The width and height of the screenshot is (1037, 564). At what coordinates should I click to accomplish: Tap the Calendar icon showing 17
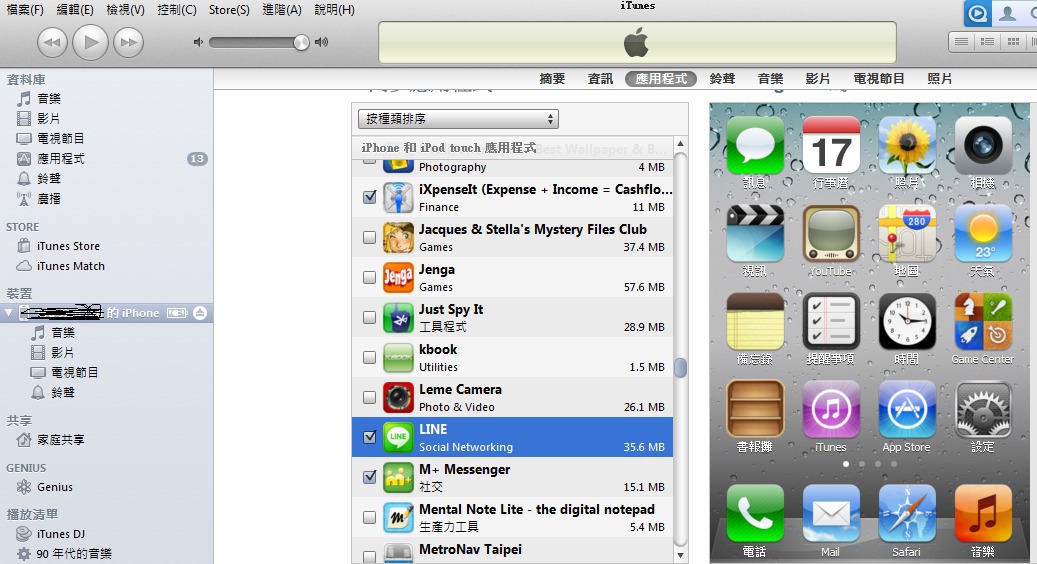831,145
